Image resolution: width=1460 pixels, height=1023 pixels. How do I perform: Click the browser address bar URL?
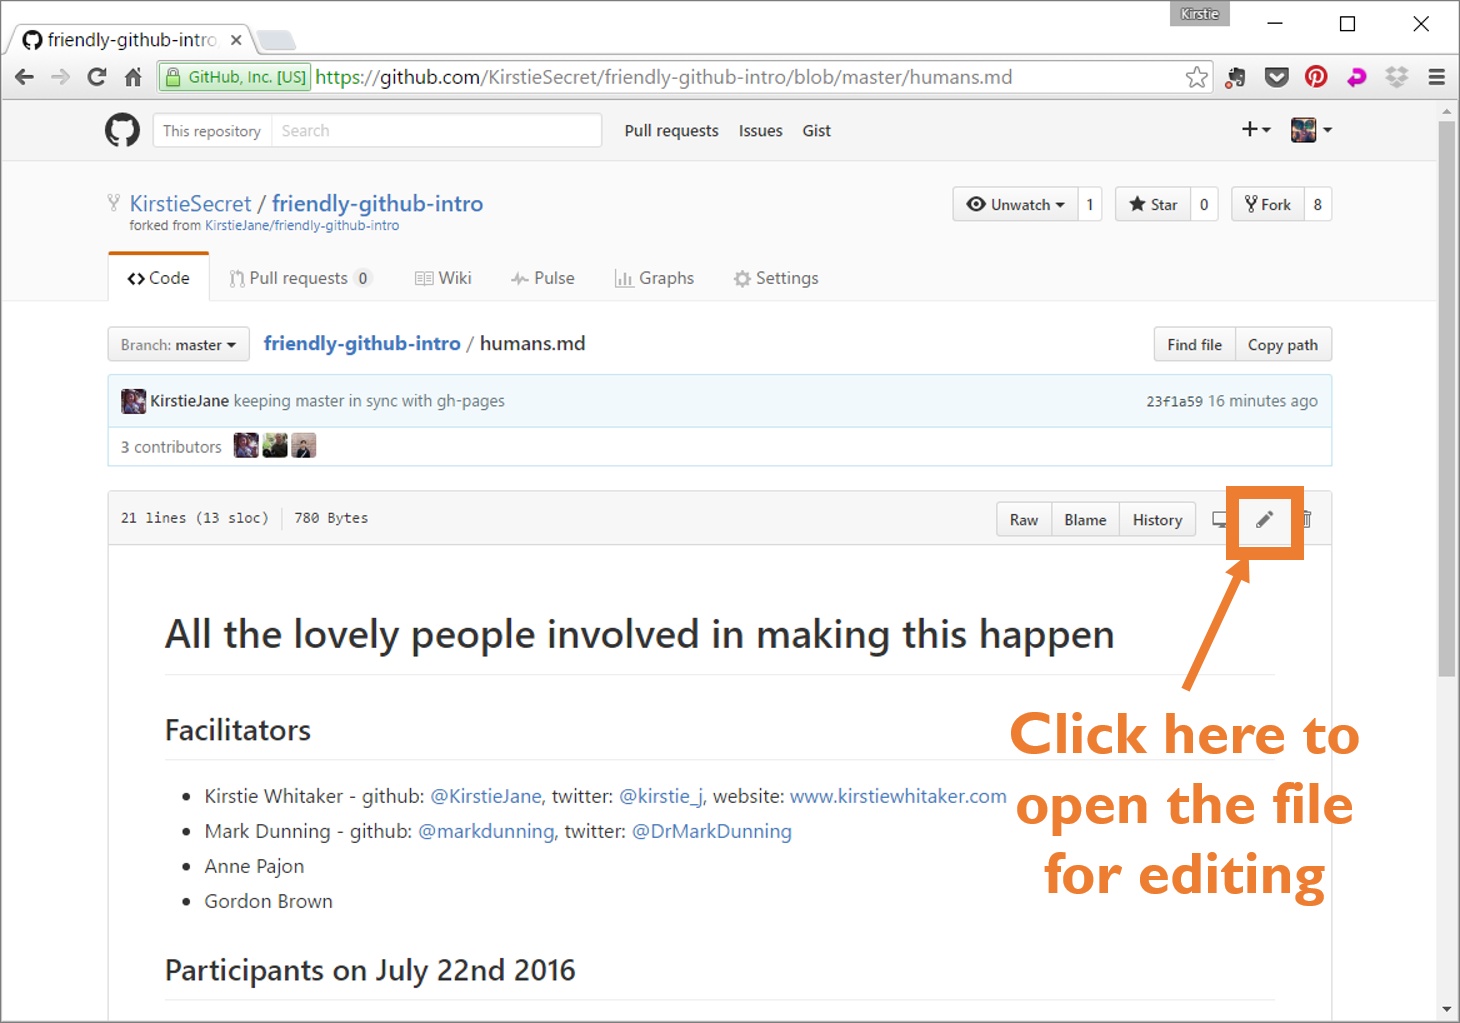pyautogui.click(x=664, y=77)
